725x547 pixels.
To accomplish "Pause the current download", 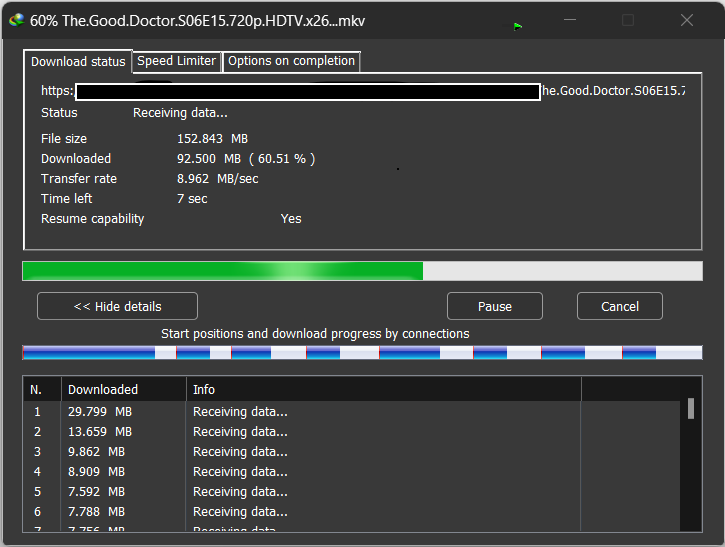I will [x=495, y=306].
